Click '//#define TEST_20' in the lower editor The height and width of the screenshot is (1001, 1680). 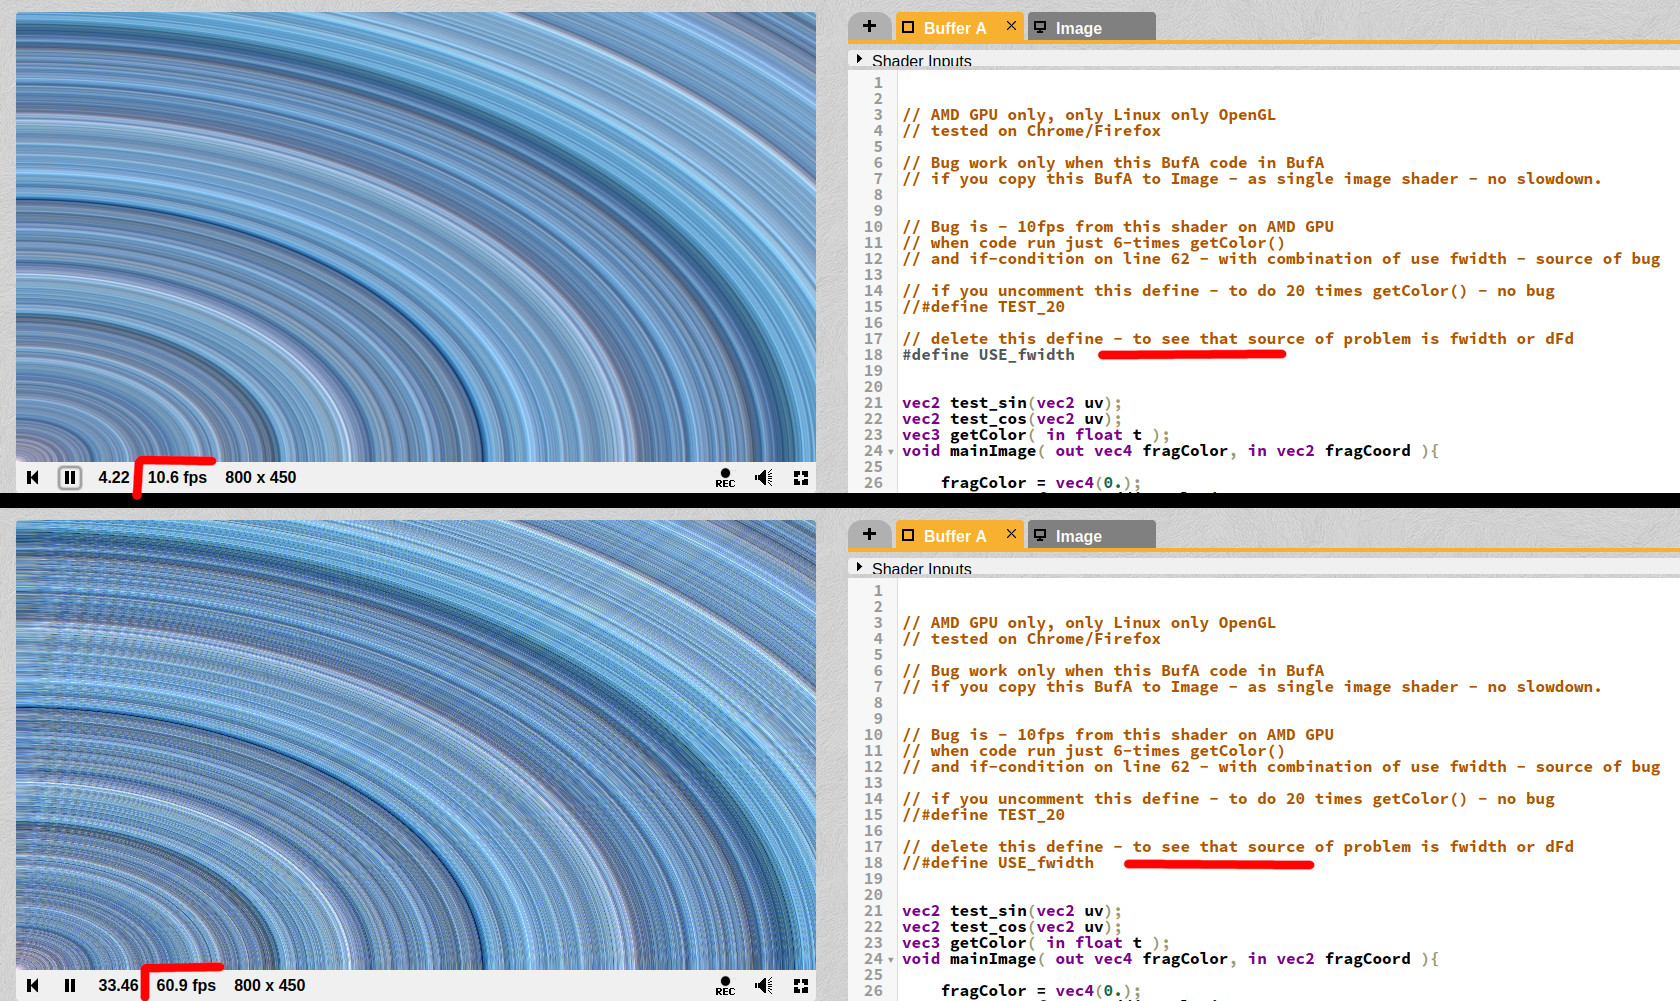point(983,815)
